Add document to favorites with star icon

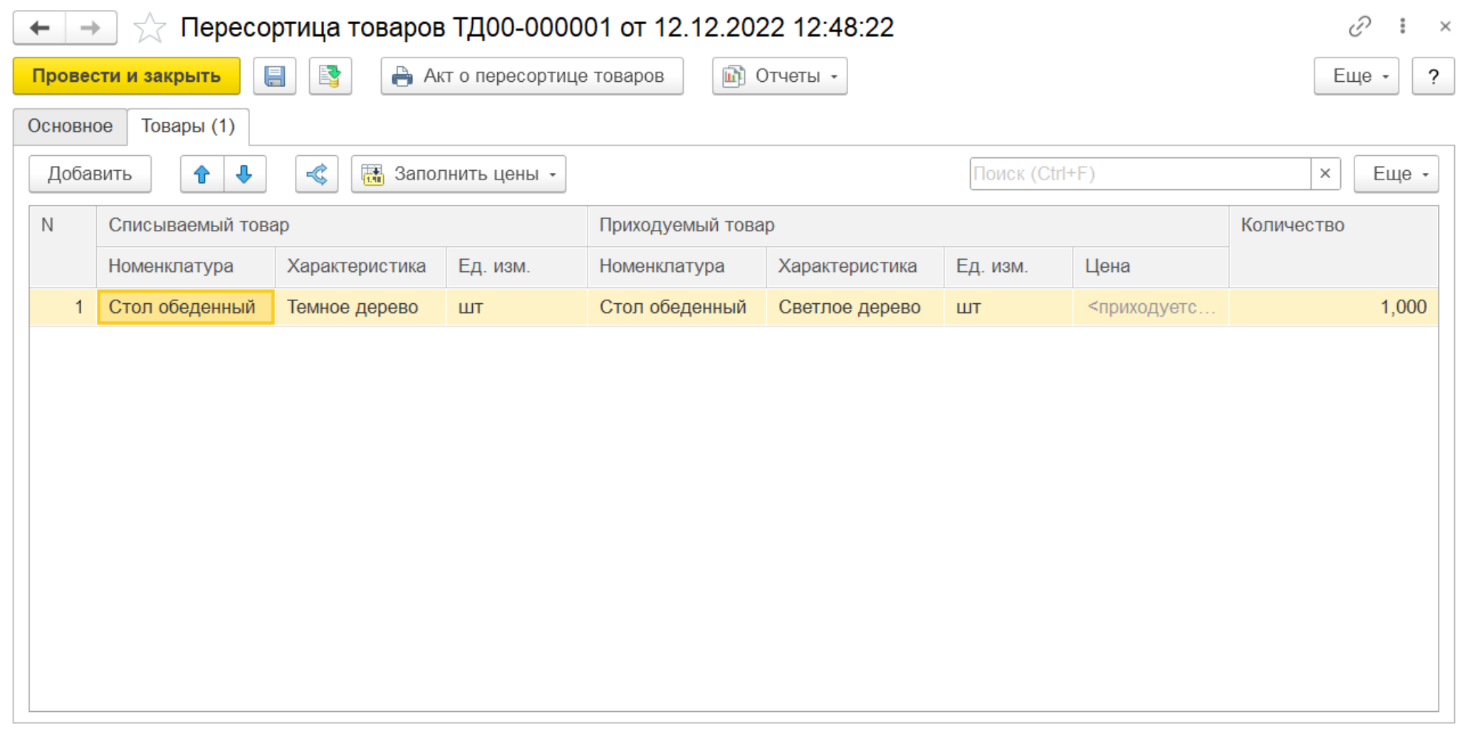coord(149,28)
